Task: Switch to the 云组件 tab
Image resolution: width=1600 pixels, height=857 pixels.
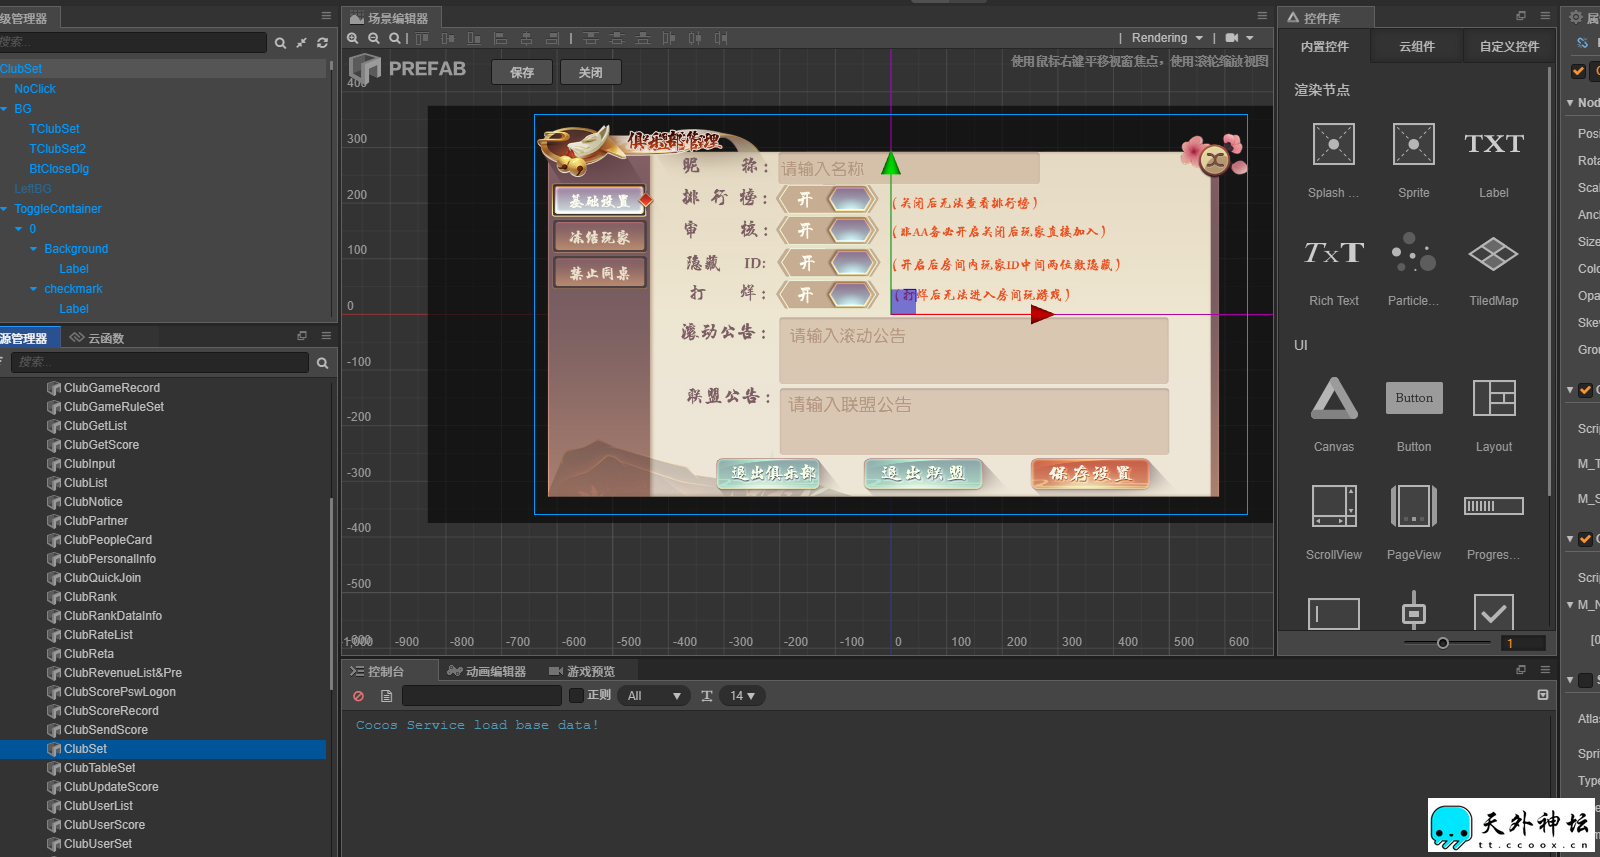Action: coord(1417,46)
